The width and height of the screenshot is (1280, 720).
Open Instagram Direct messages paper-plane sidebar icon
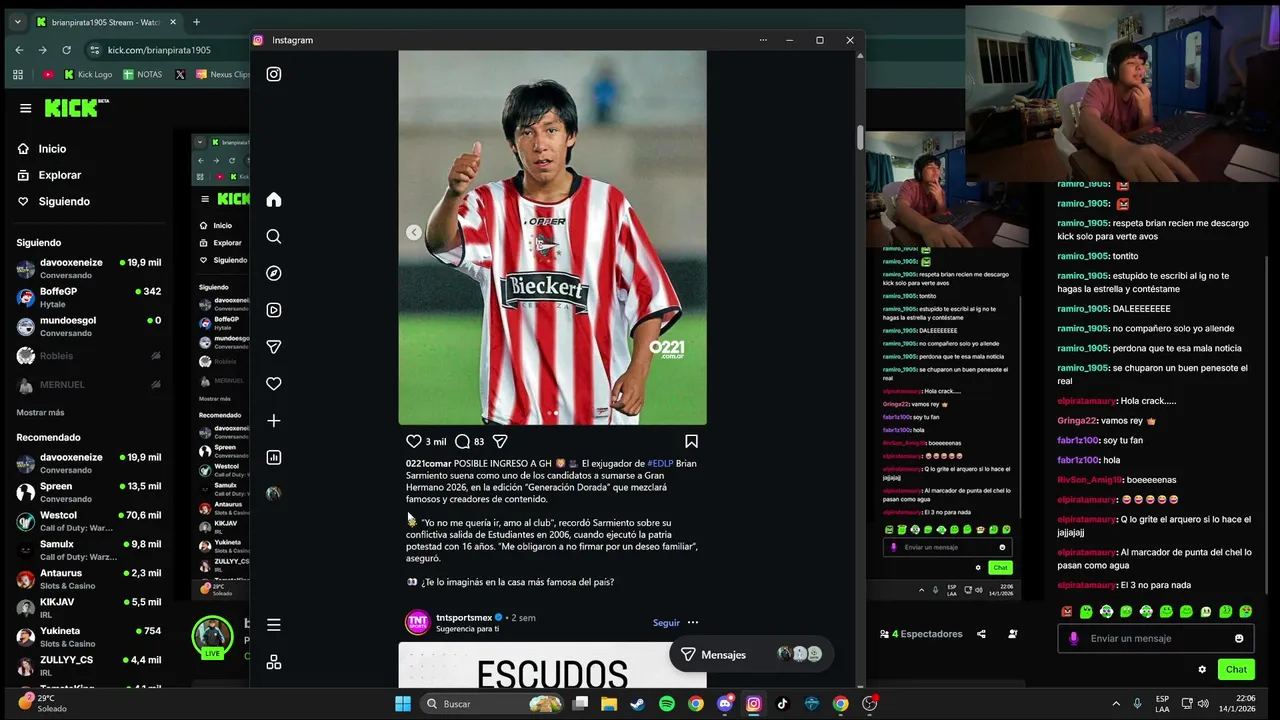pyautogui.click(x=273, y=347)
